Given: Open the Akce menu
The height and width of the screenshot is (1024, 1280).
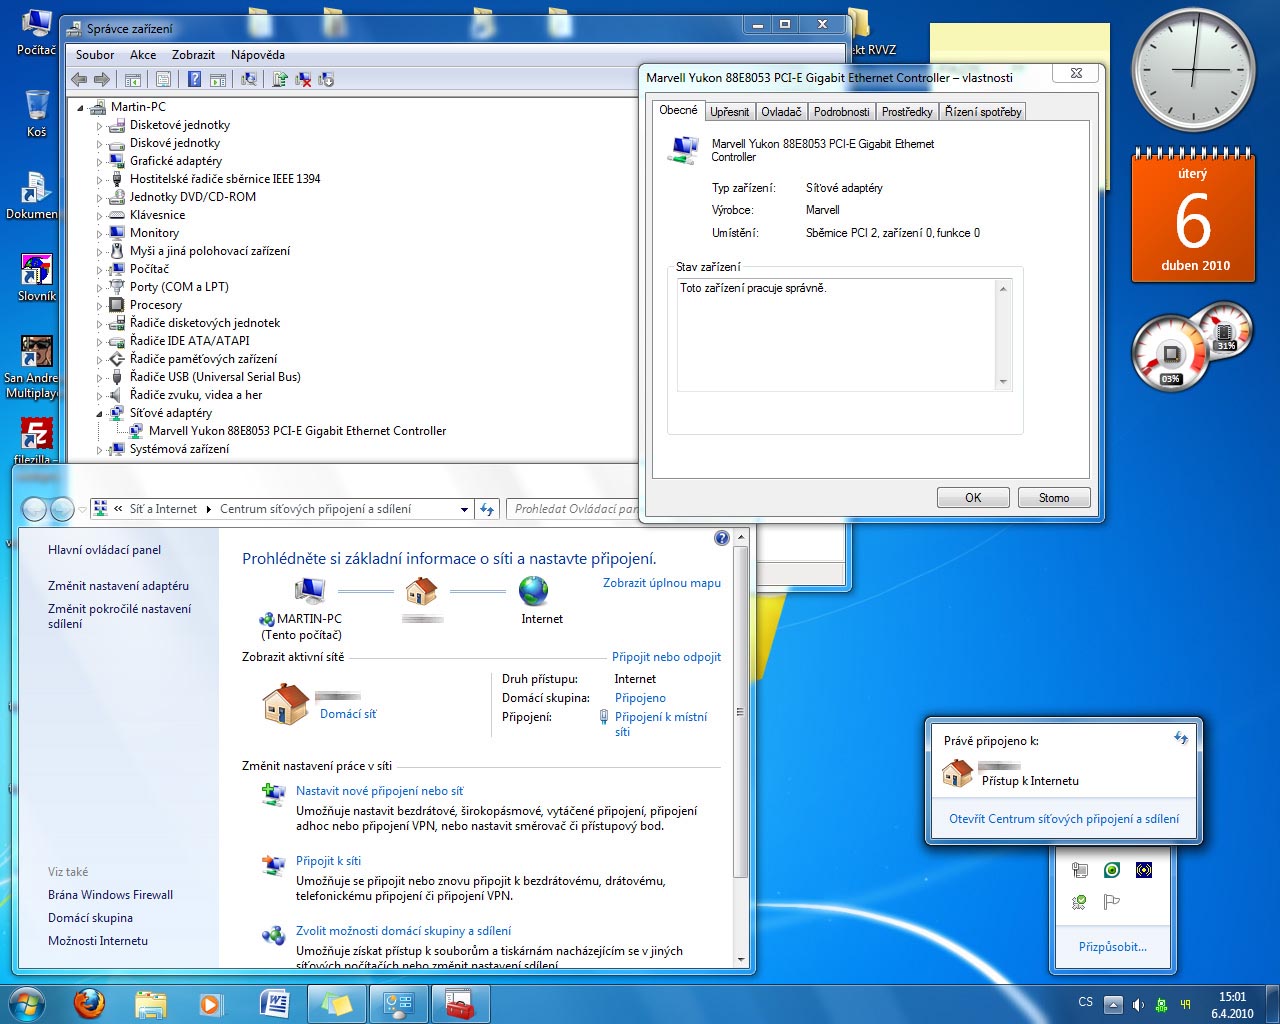Looking at the screenshot, I should (143, 55).
